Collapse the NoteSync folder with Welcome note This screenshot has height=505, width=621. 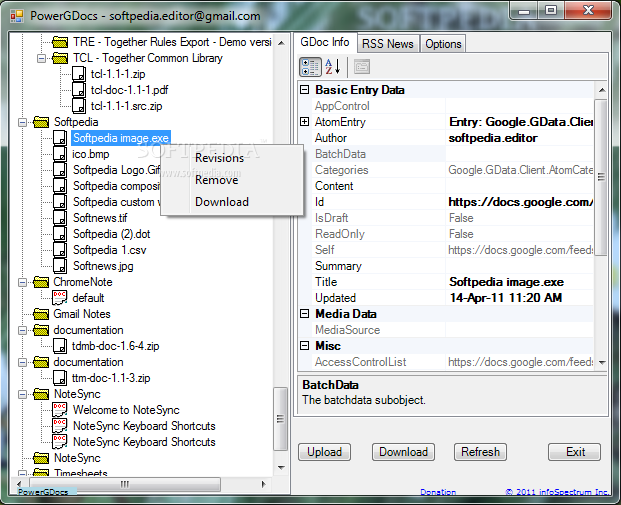click(x=23, y=394)
